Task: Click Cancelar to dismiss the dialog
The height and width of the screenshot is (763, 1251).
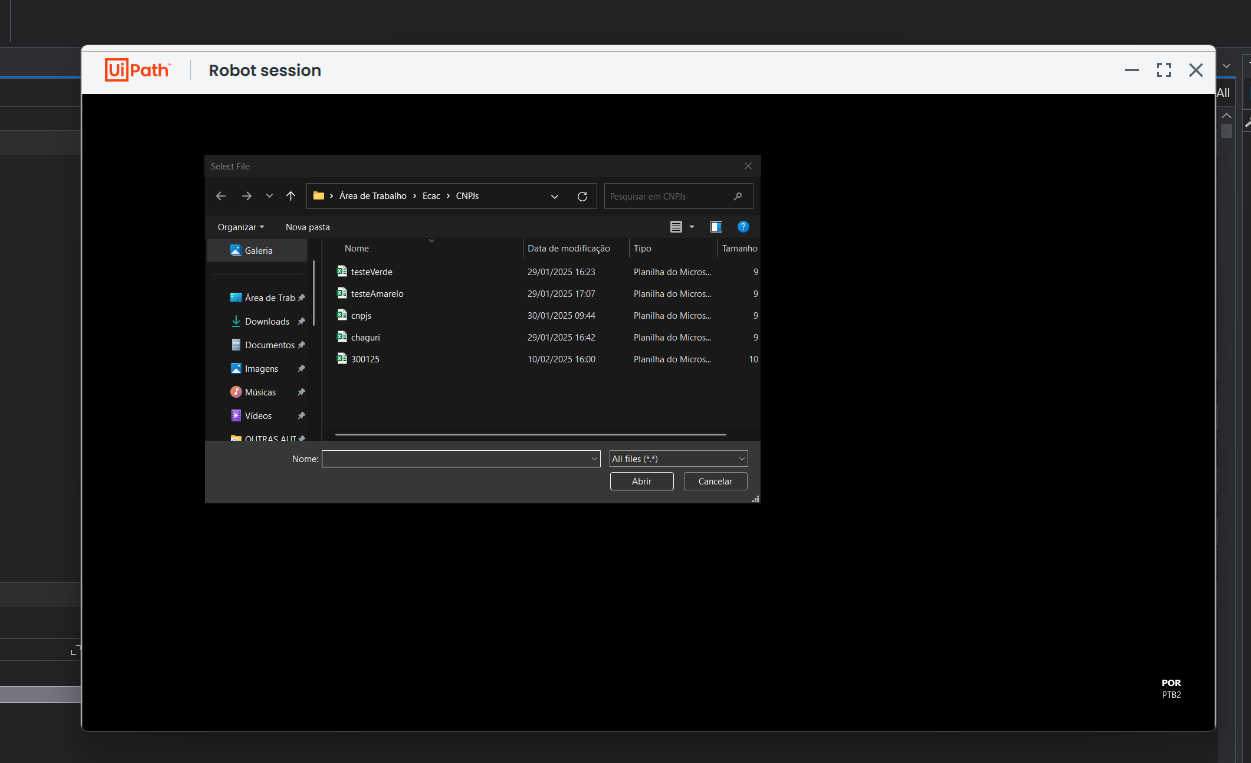Action: [715, 481]
